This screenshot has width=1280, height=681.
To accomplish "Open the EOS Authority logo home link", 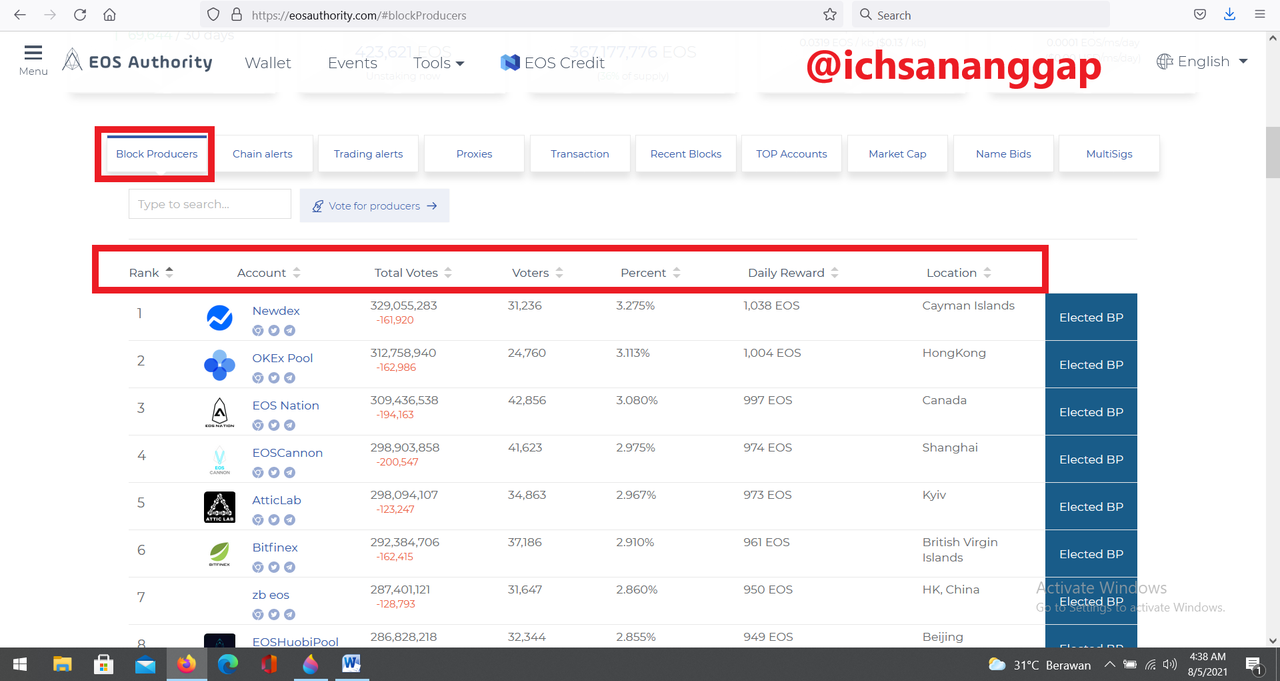I will (x=137, y=61).
